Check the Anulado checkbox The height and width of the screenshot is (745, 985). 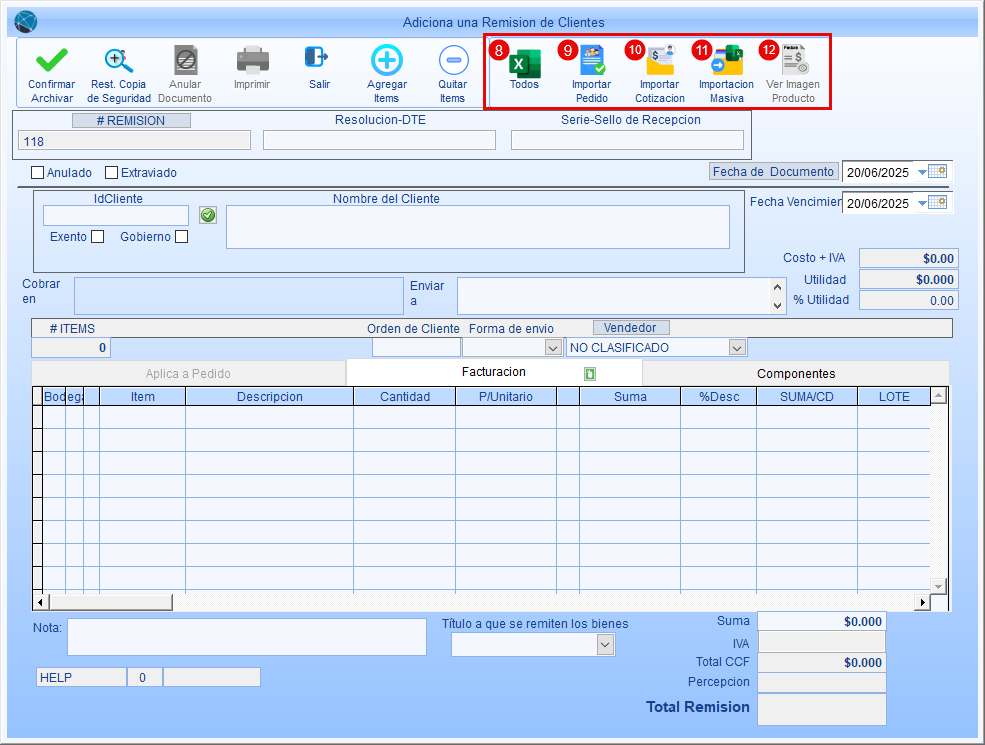pyautogui.click(x=38, y=173)
